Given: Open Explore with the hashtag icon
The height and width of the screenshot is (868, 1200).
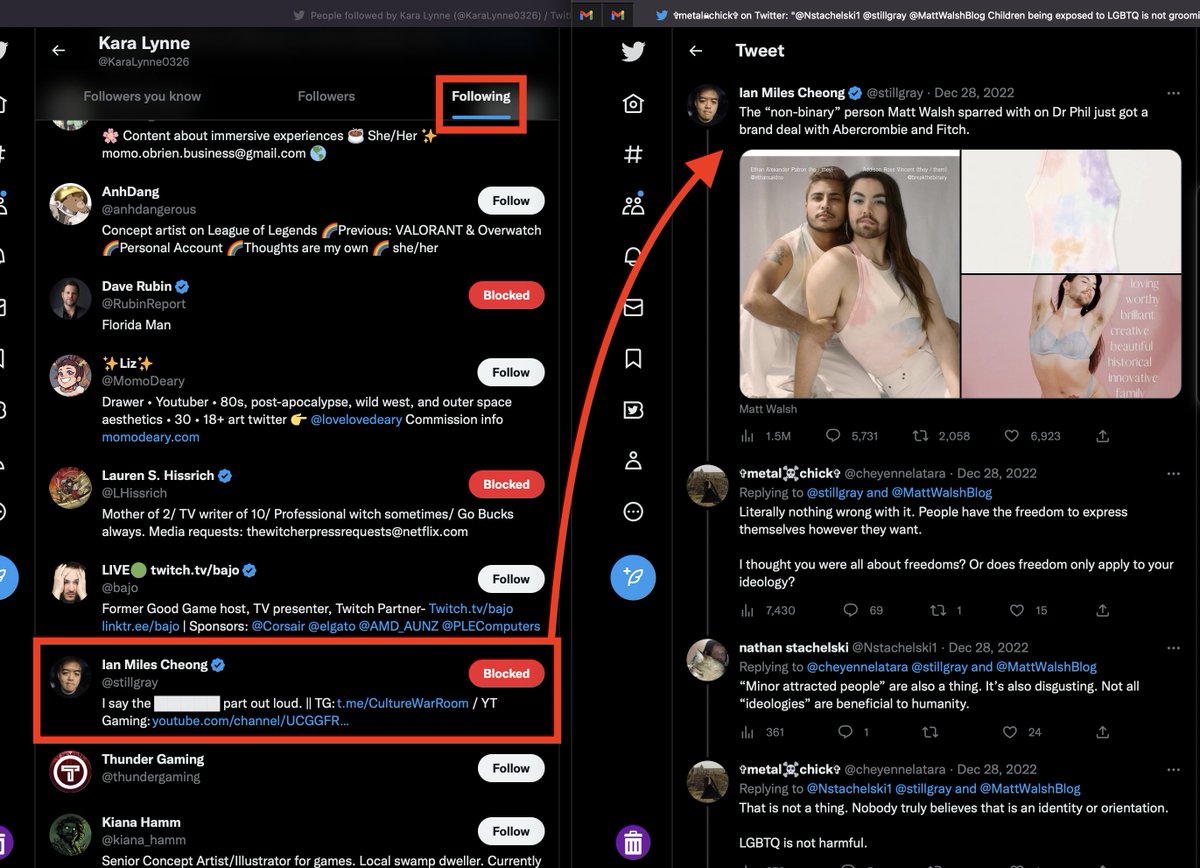Looking at the screenshot, I should (633, 154).
